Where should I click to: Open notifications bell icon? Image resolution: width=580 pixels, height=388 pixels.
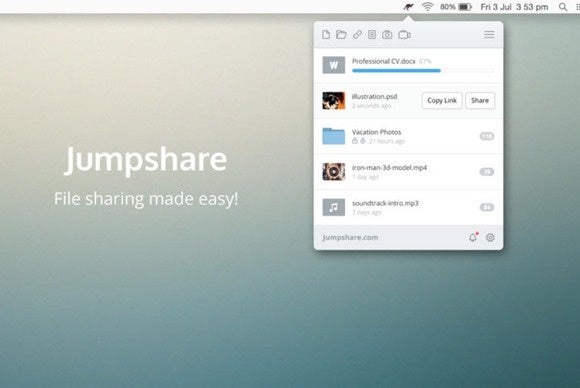tap(473, 237)
